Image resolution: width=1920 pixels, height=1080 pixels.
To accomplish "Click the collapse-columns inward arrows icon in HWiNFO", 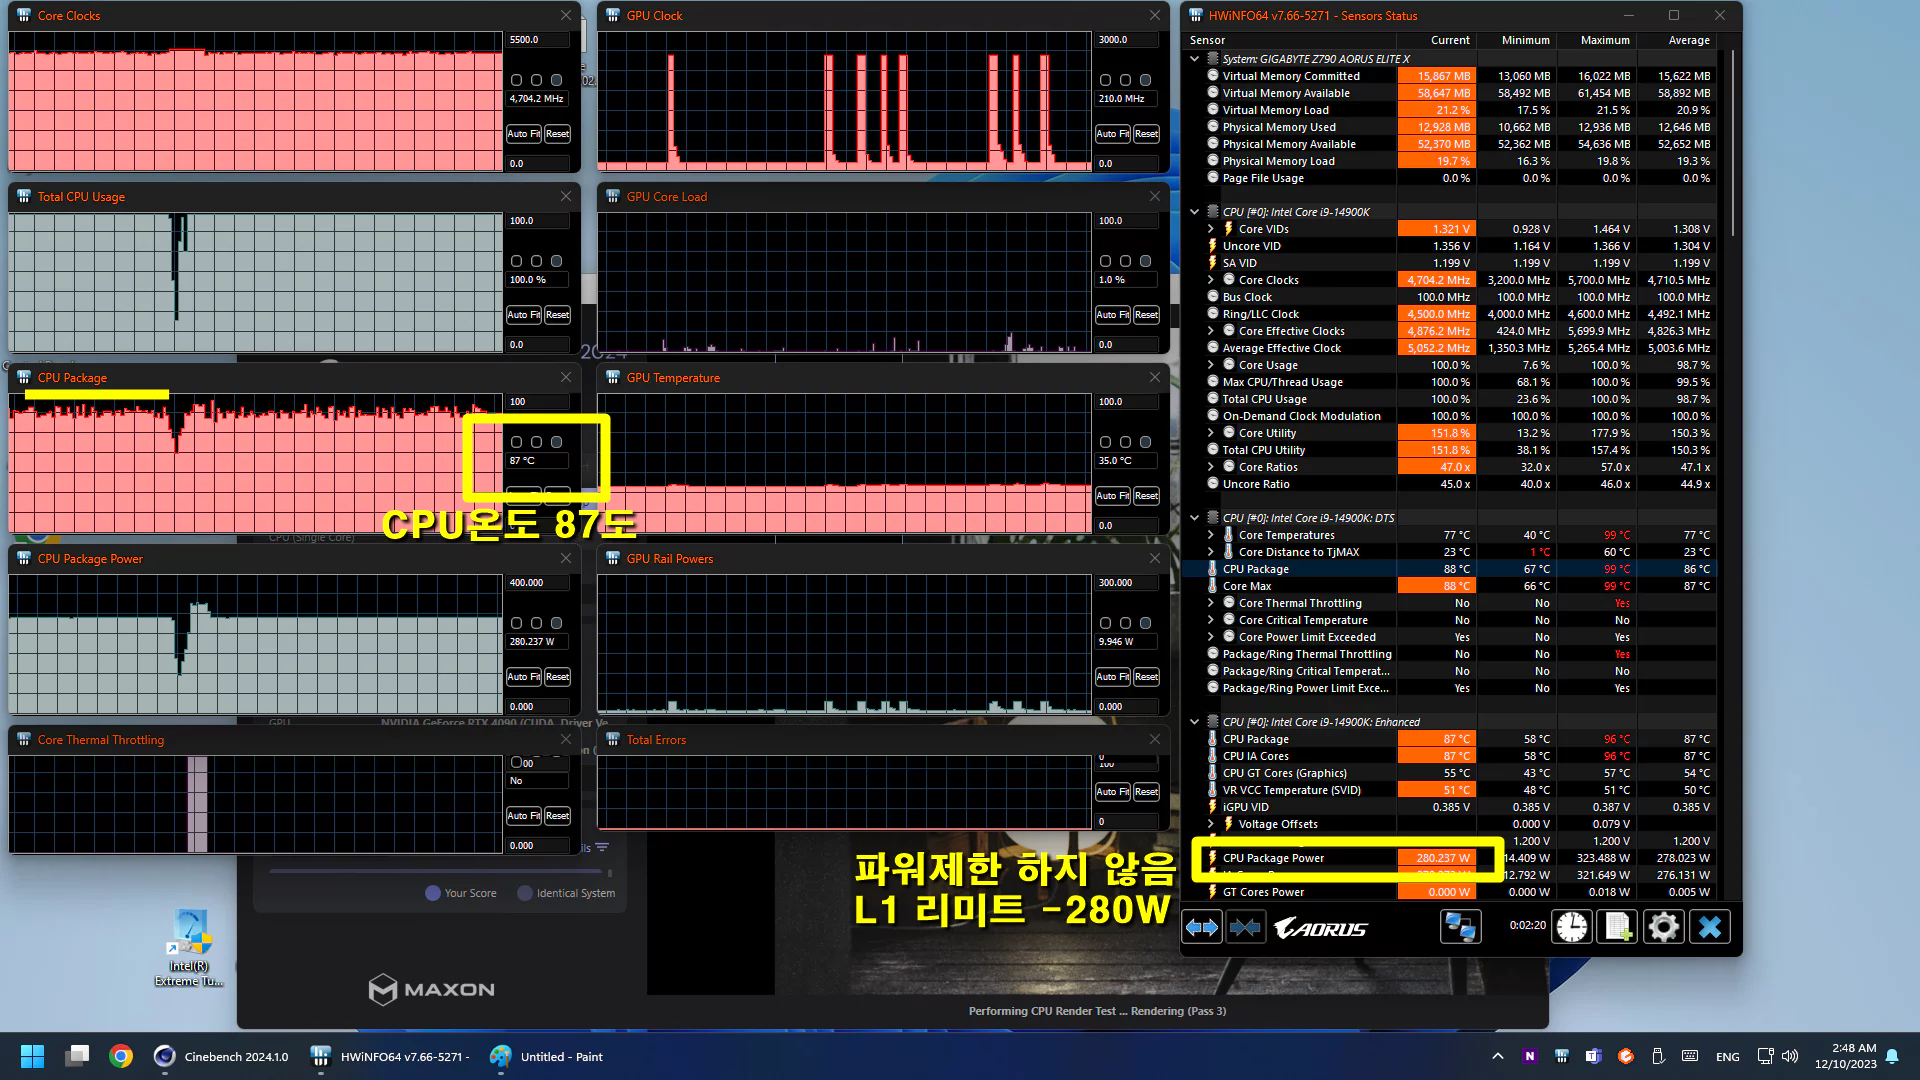I will 1245,928.
